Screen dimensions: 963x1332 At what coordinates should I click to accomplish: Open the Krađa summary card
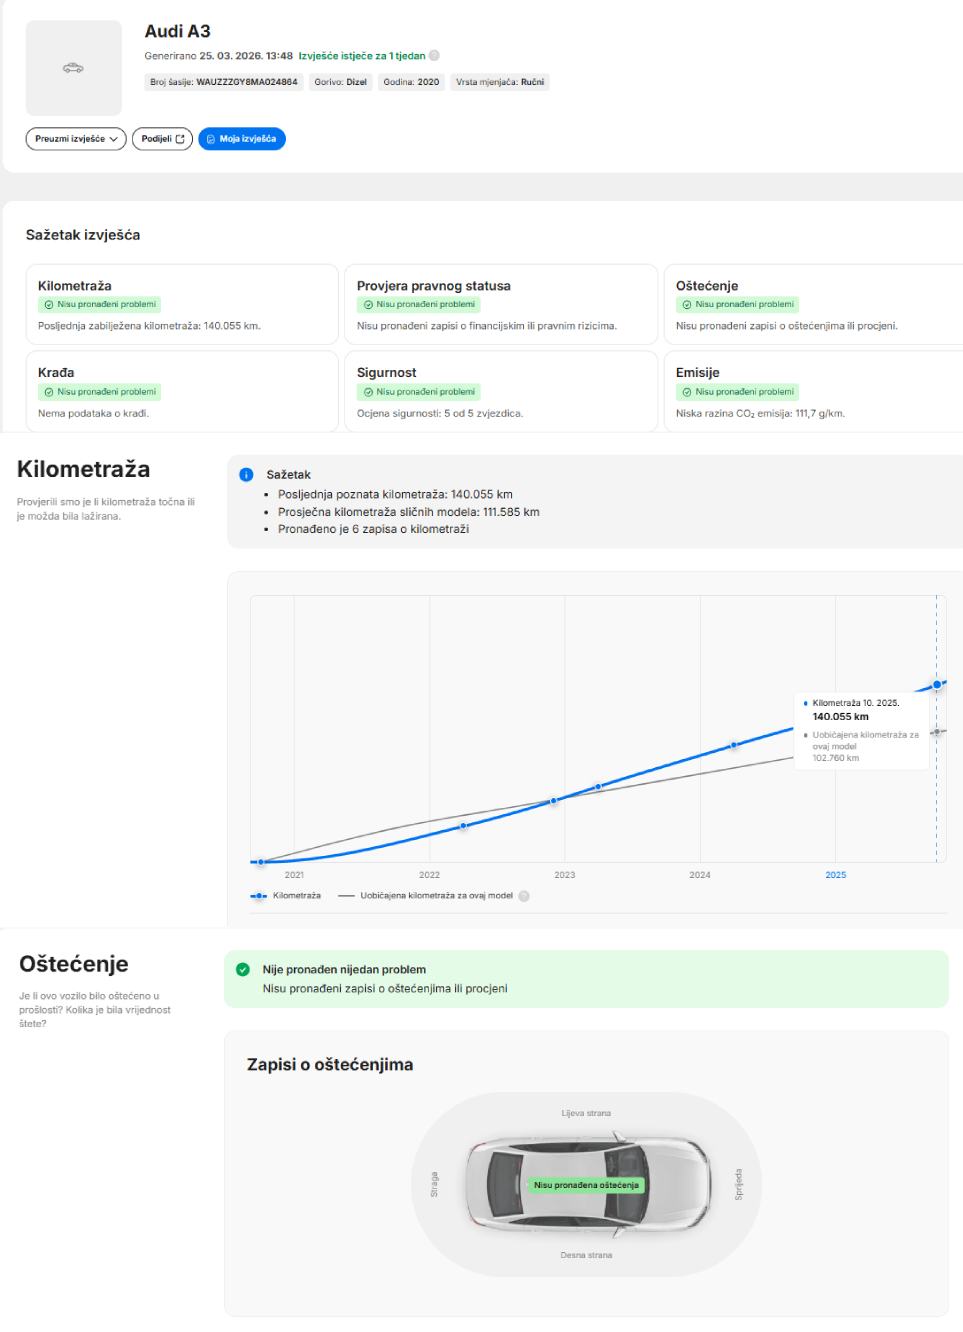pos(181,391)
